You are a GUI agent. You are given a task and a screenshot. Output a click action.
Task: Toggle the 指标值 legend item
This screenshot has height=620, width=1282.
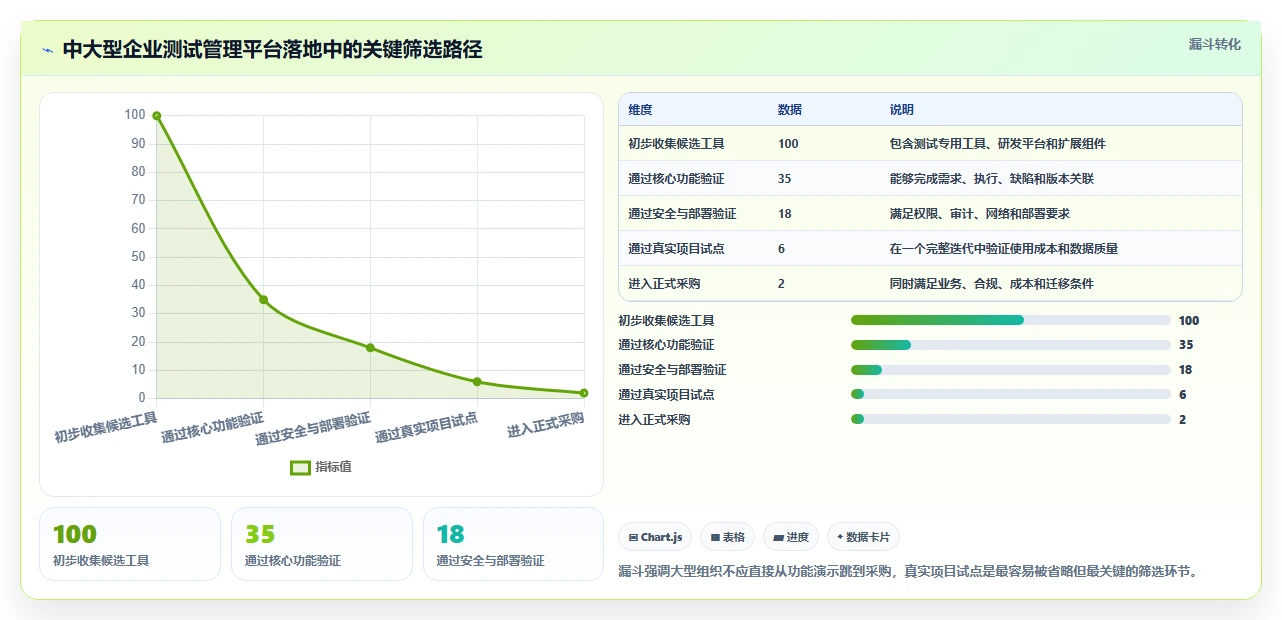coord(320,467)
